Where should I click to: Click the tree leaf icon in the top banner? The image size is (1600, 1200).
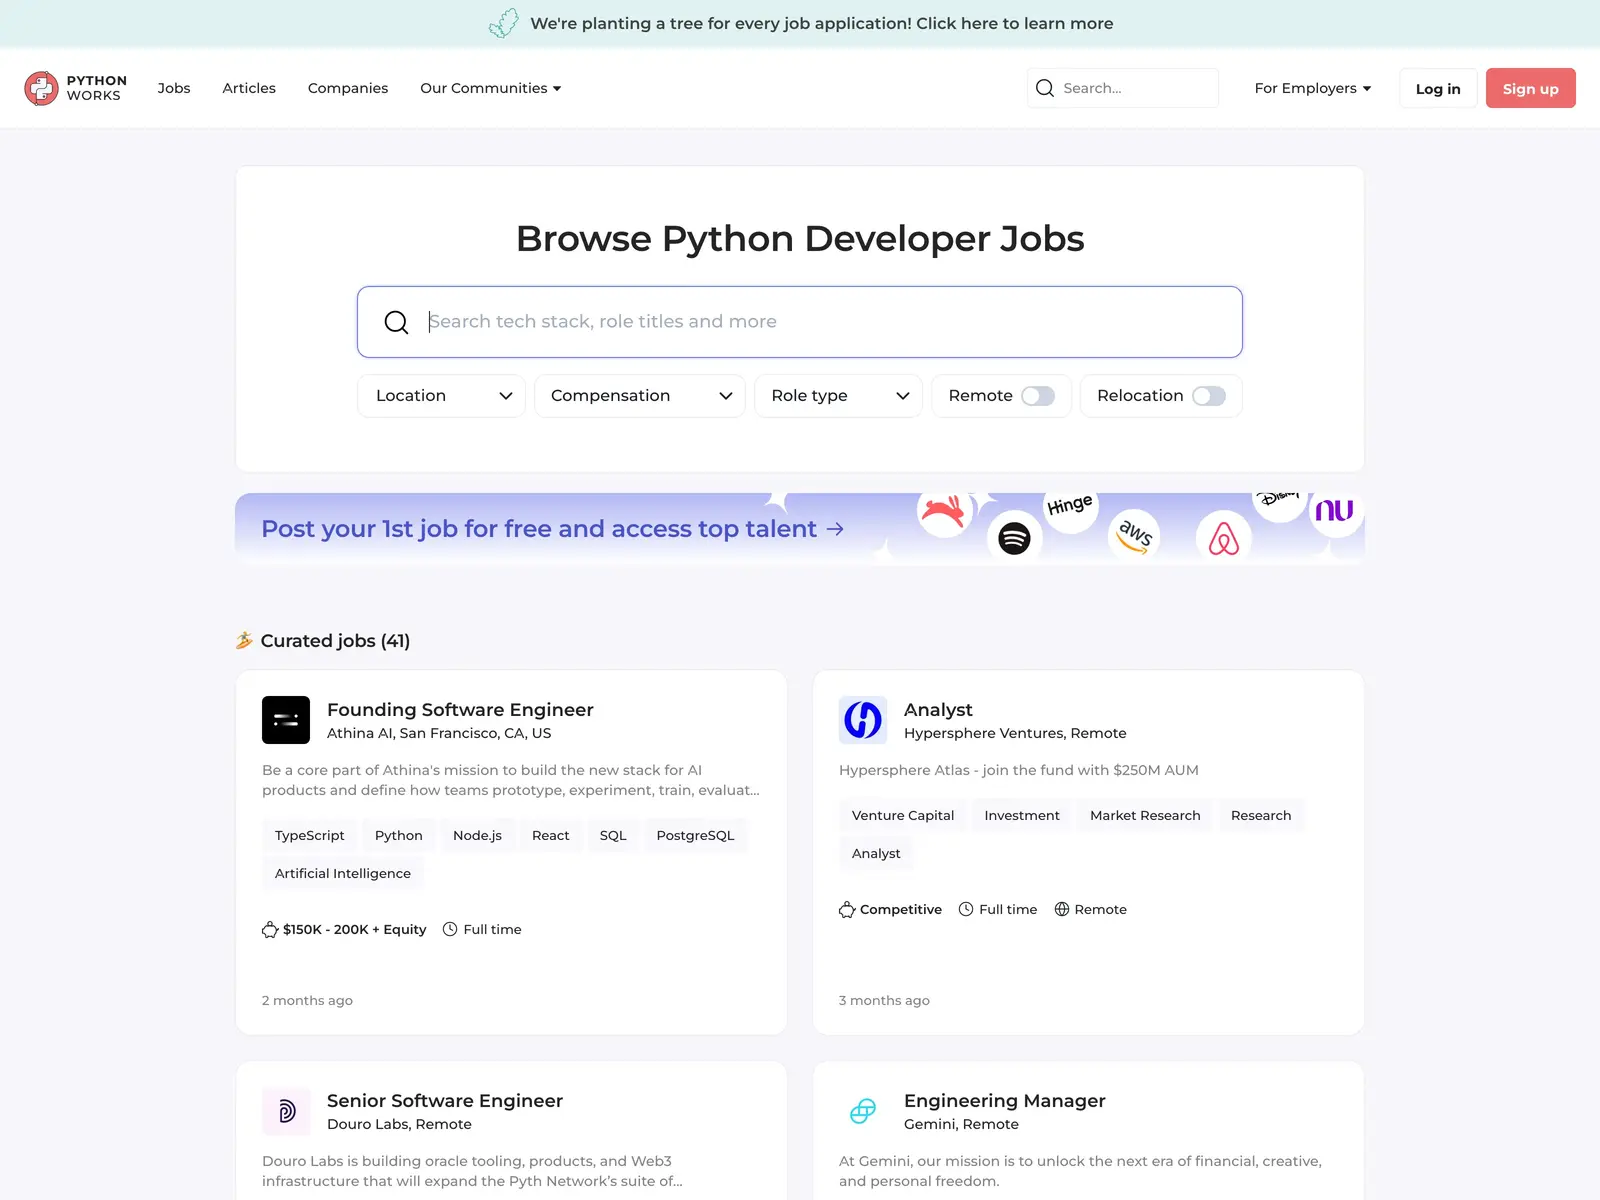tap(504, 23)
